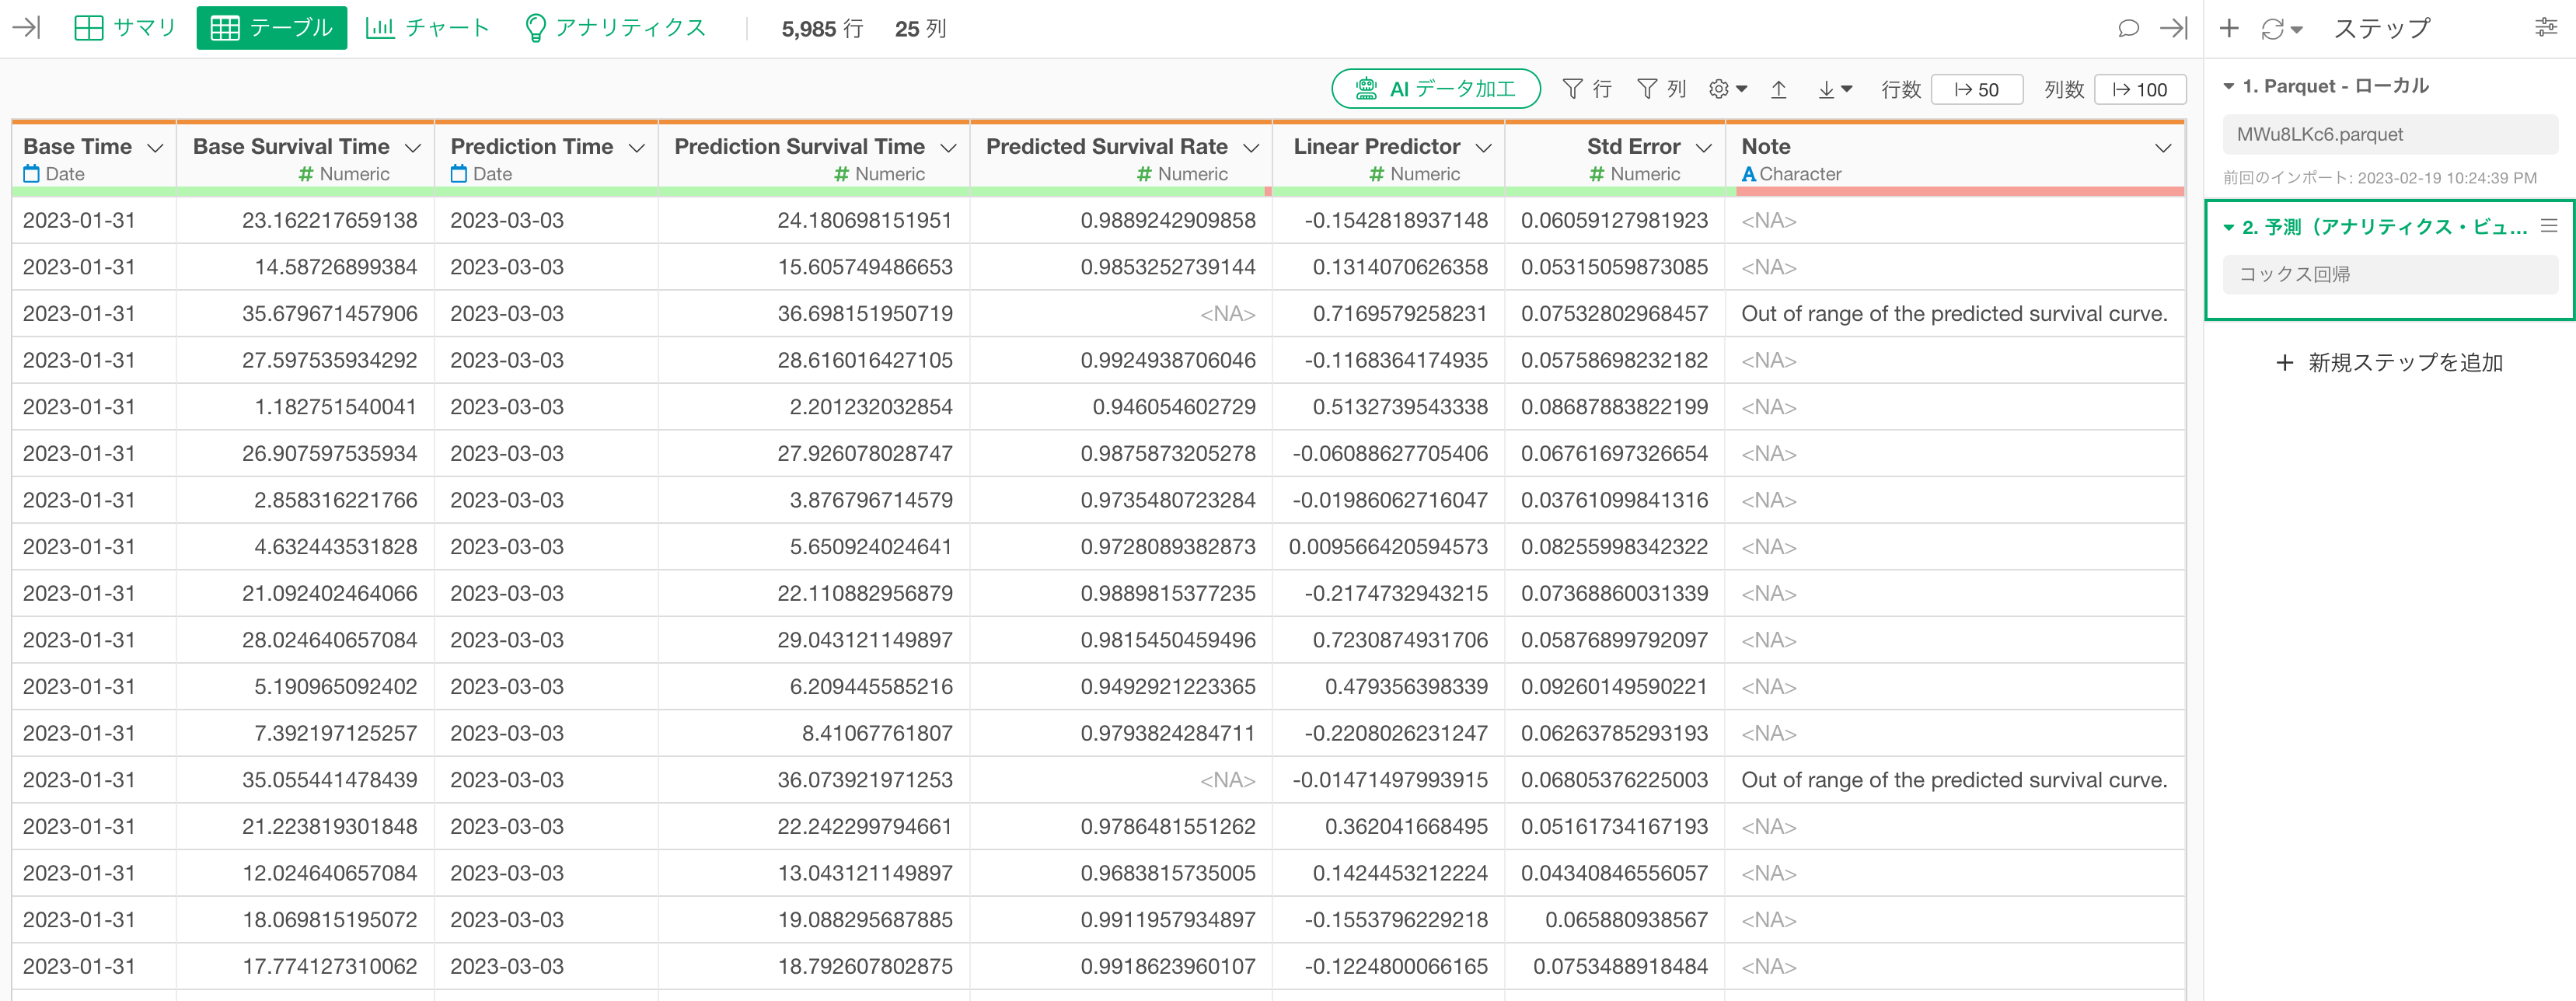
Task: Open the comment bubble icon
Action: click(x=2128, y=28)
